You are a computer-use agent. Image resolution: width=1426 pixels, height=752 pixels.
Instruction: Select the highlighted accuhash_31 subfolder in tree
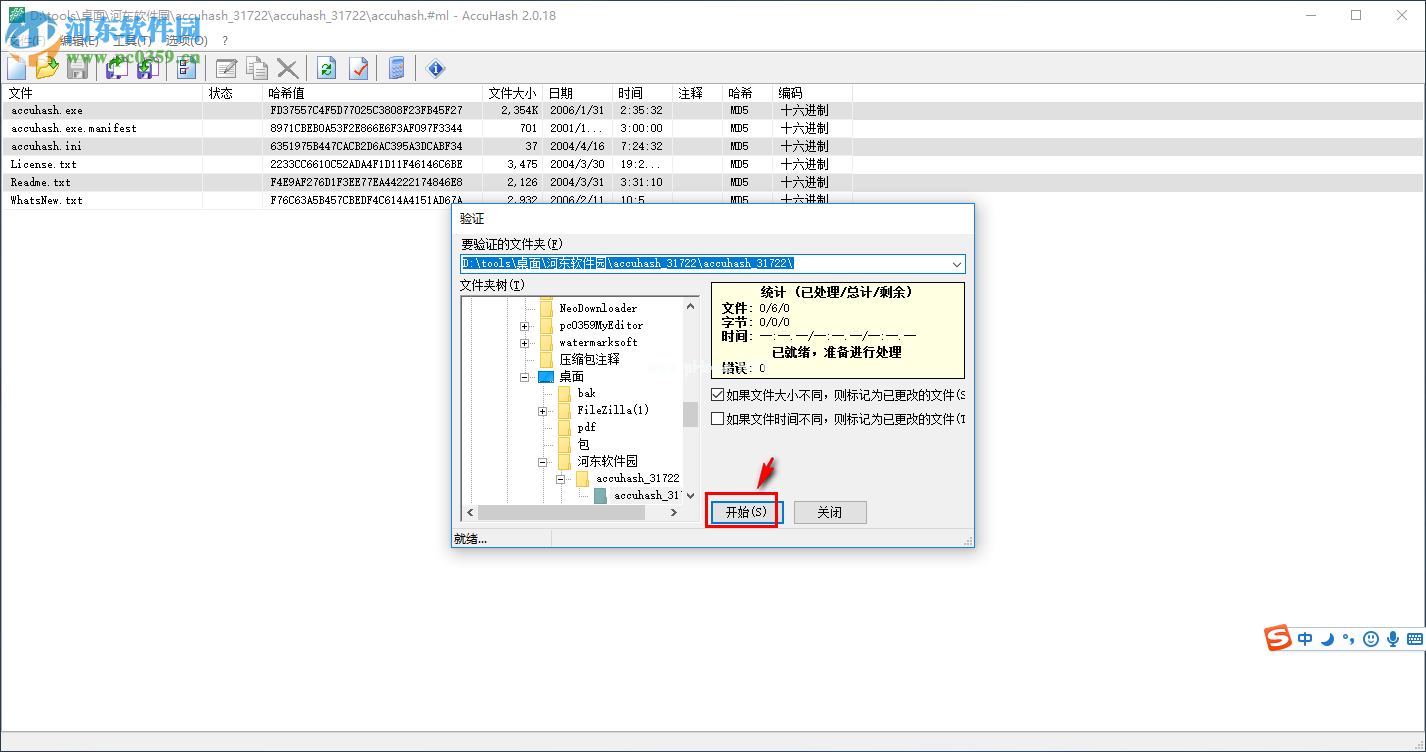click(647, 496)
